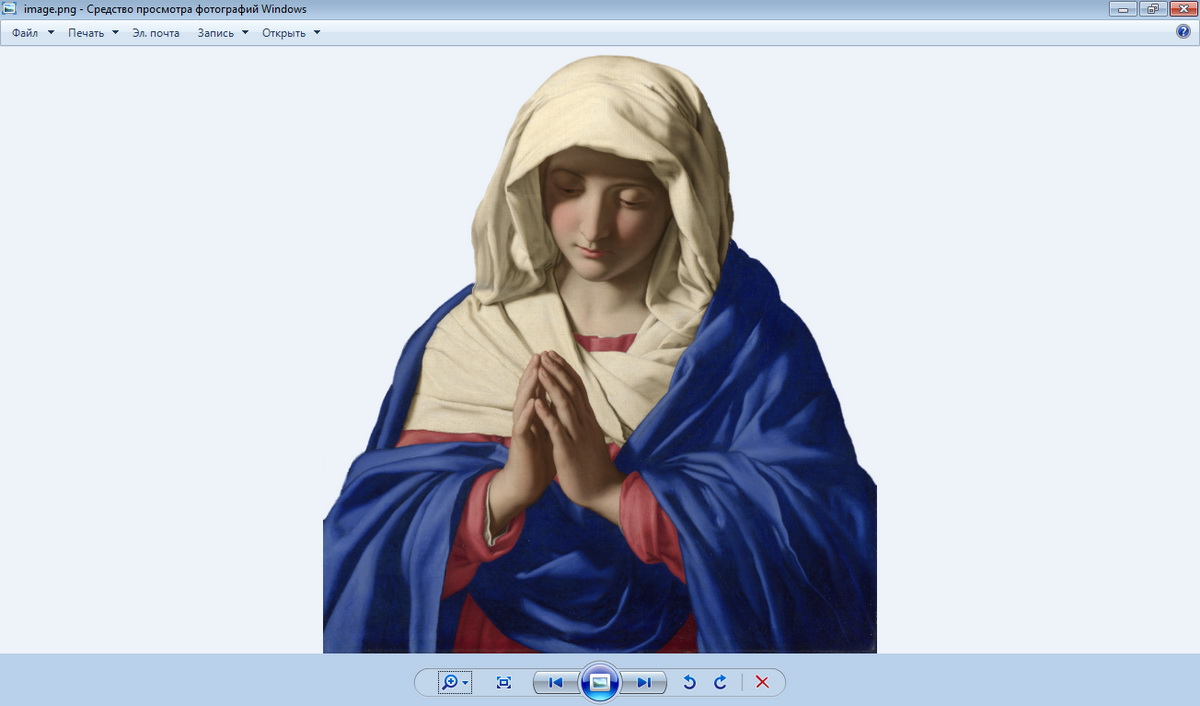Go to the previous photo
This screenshot has height=706, width=1200.
pos(555,682)
